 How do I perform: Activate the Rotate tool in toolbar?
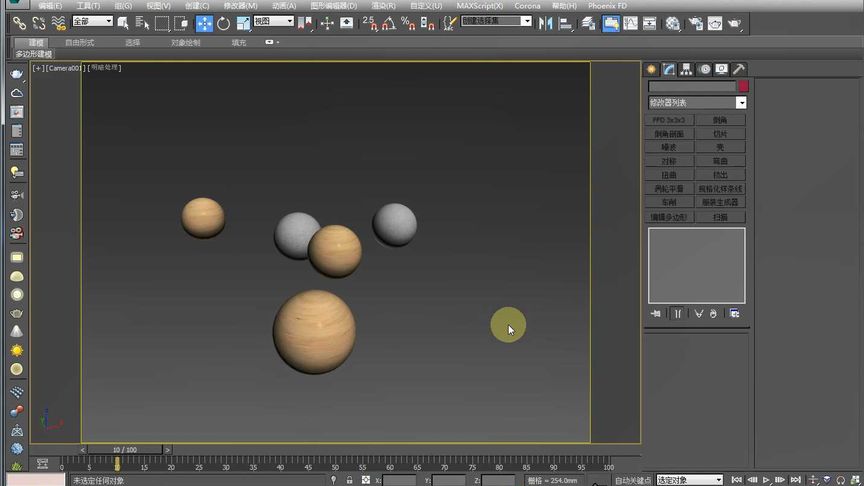coord(223,23)
